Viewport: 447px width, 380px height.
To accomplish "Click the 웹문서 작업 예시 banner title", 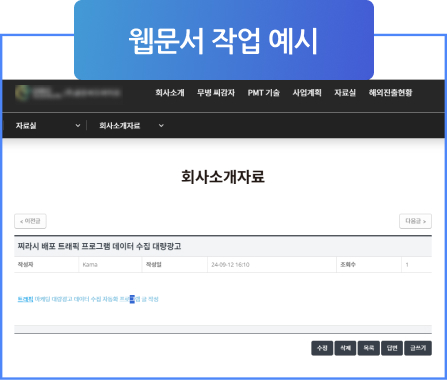I will click(x=223, y=41).
